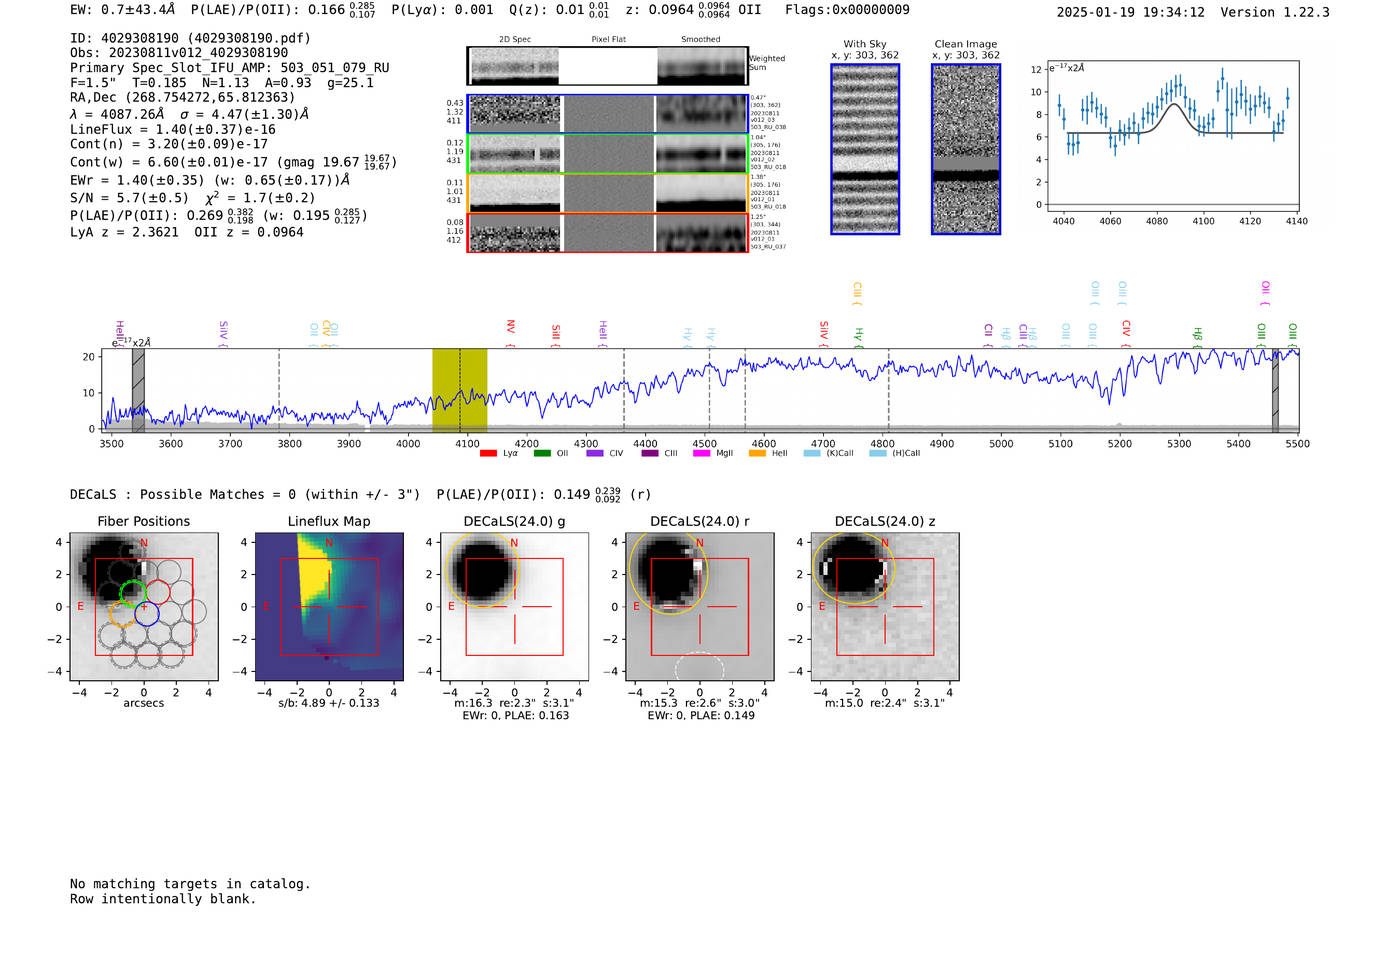Click the EWr: 0, PLAE: 0.163 caption

pyautogui.click(x=515, y=715)
